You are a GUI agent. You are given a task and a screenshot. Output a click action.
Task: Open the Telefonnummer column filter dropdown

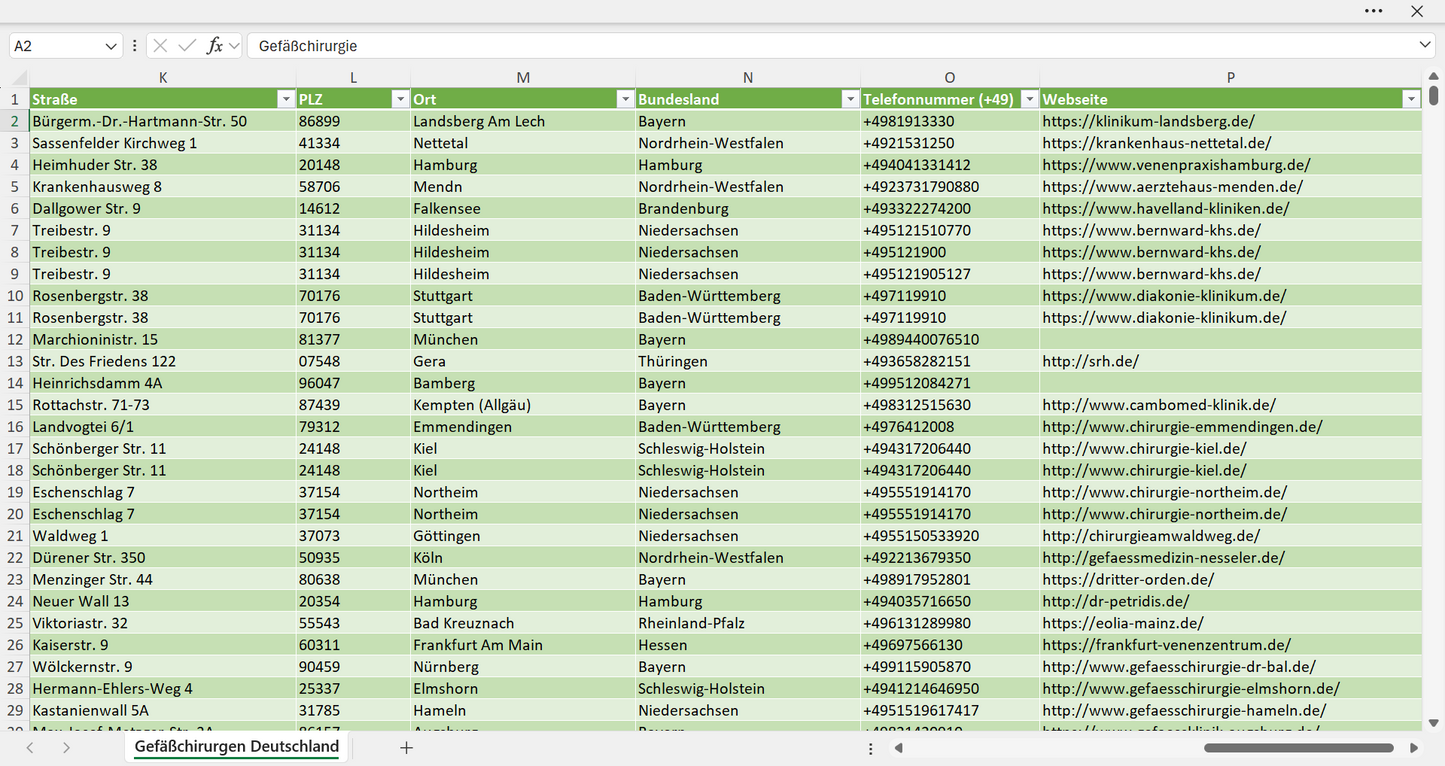(1029, 99)
